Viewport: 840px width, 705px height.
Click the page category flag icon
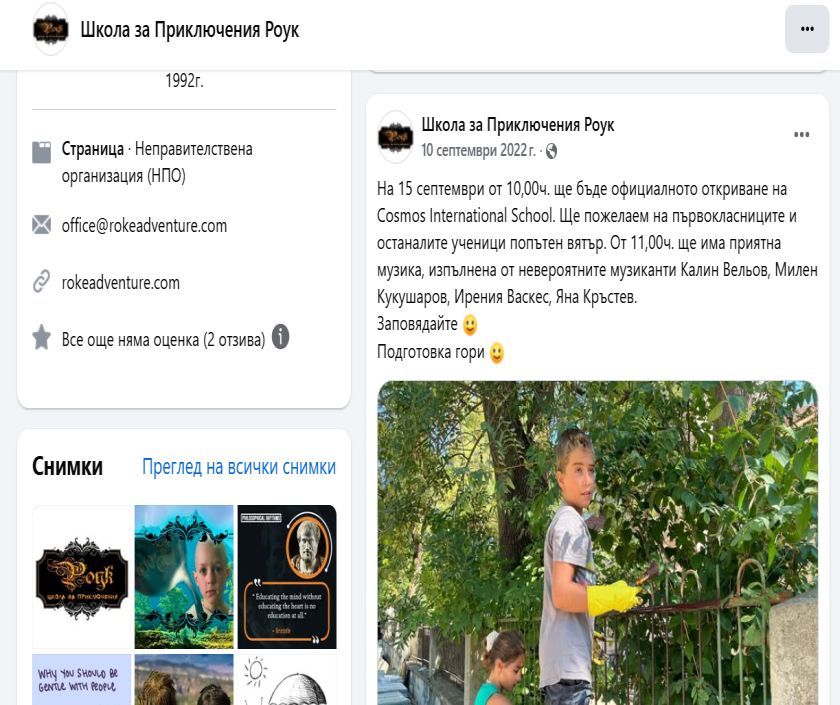pyautogui.click(x=42, y=152)
